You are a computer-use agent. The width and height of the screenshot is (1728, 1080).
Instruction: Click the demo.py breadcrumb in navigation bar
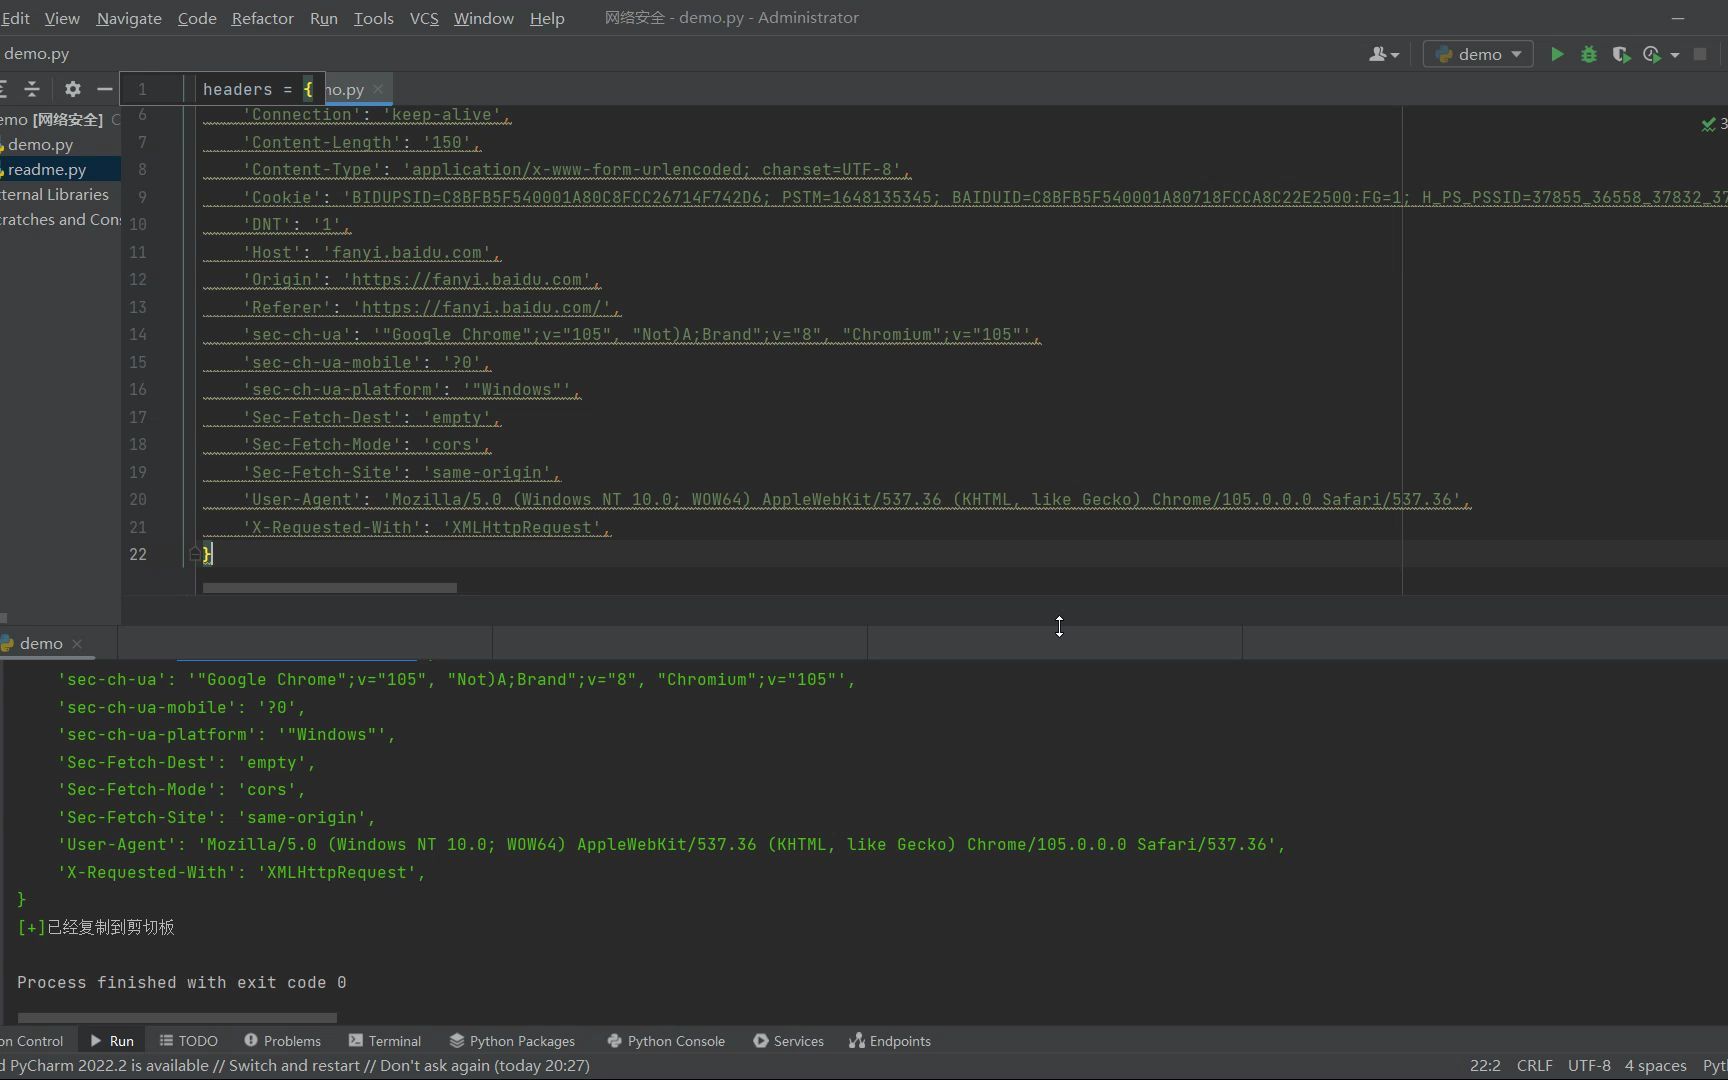(x=36, y=54)
